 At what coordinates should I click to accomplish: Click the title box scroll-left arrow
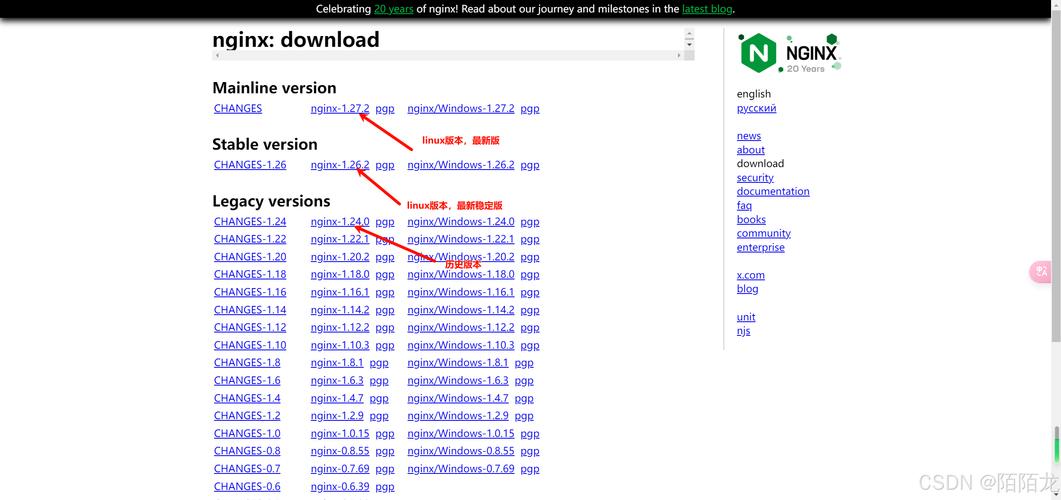[217, 55]
